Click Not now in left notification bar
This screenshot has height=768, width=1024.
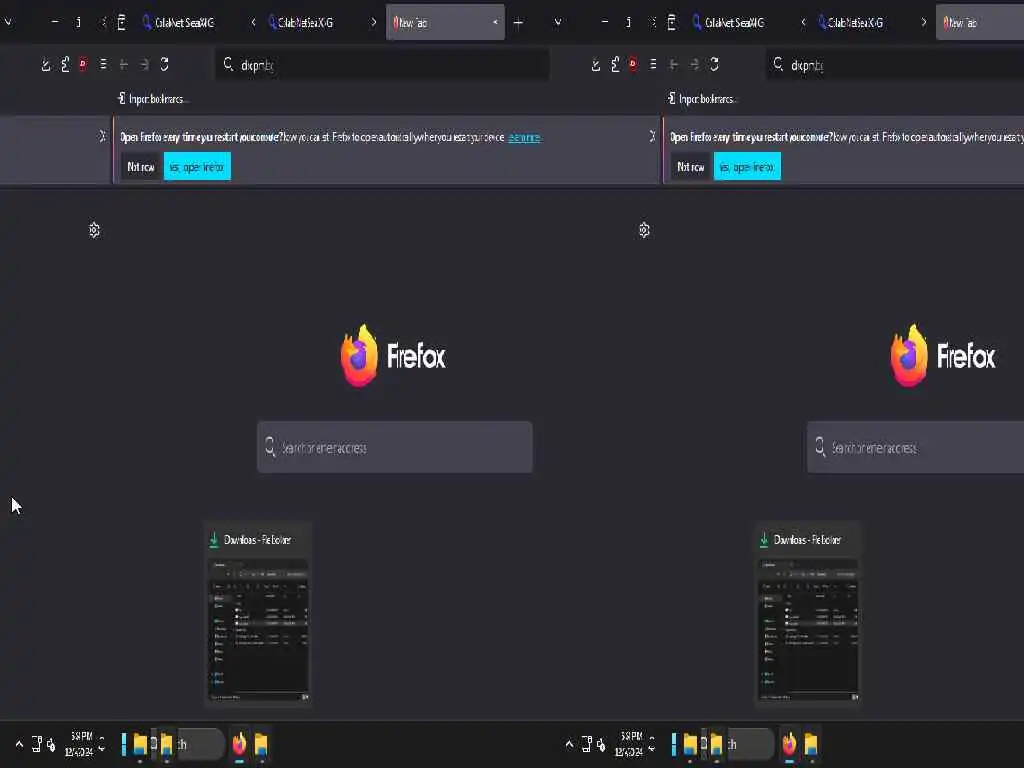[140, 167]
